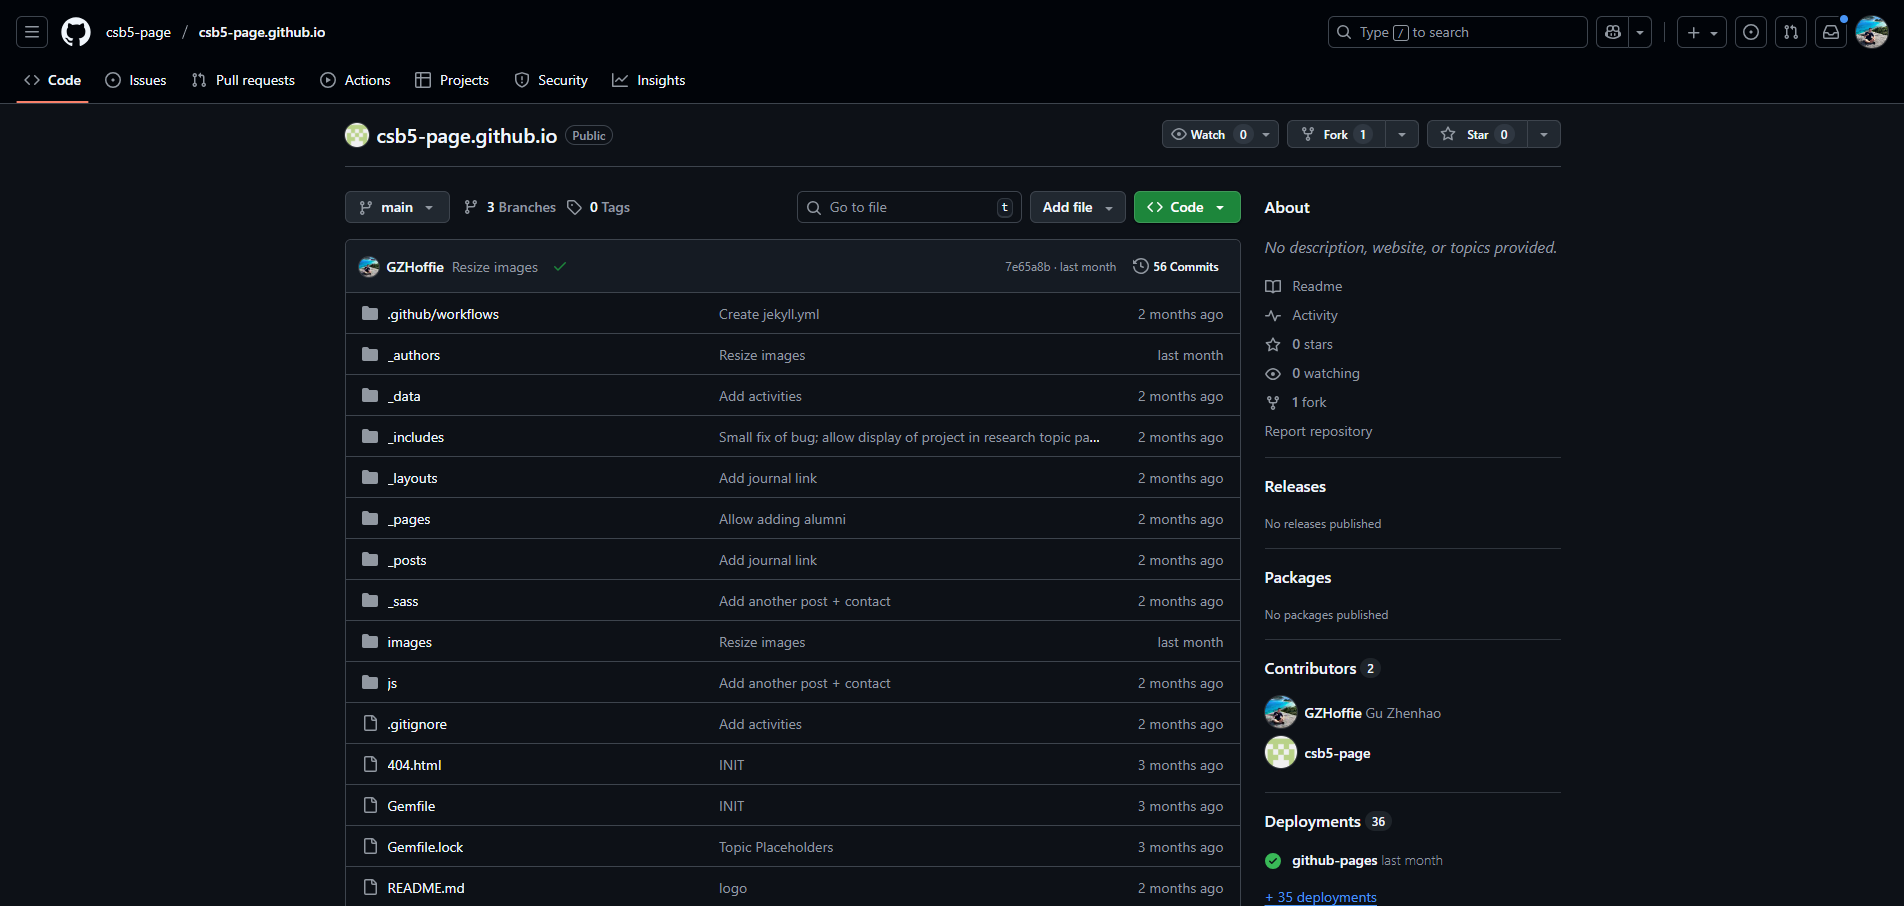The image size is (1904, 906).
Task: Switch to the Insights tab
Action: pyautogui.click(x=649, y=80)
